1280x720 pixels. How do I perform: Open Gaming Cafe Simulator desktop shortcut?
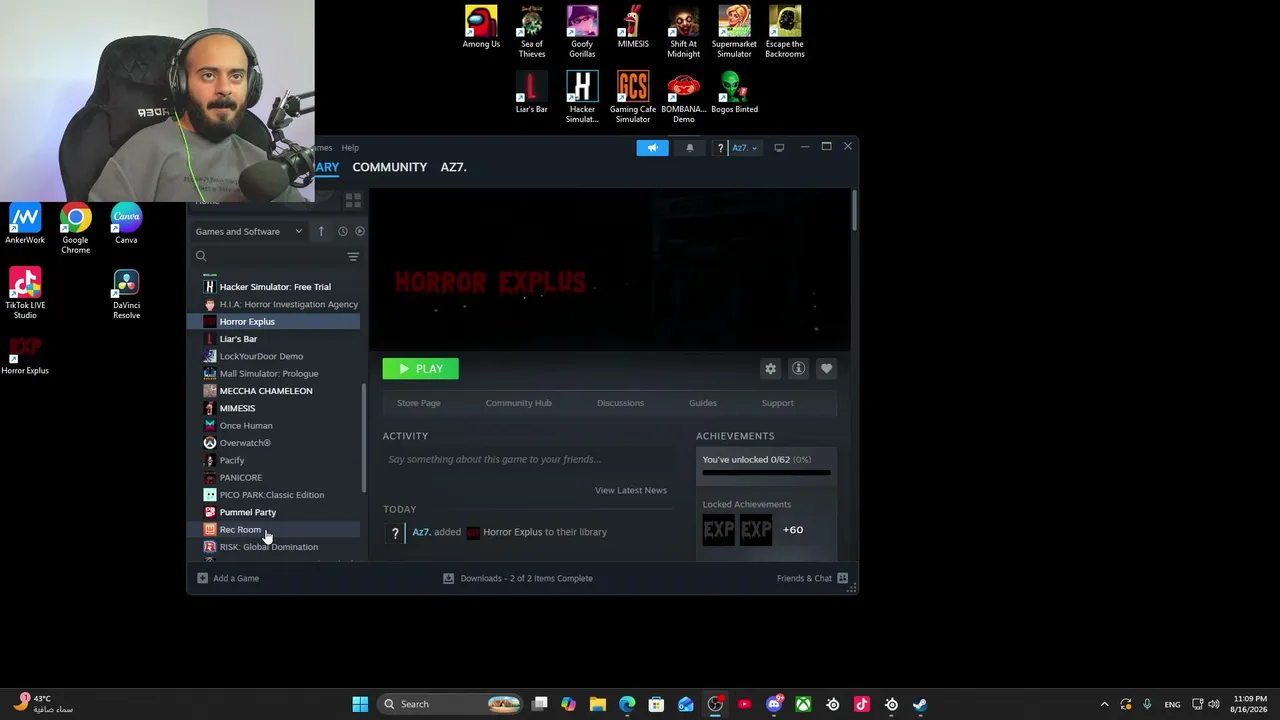(x=633, y=97)
